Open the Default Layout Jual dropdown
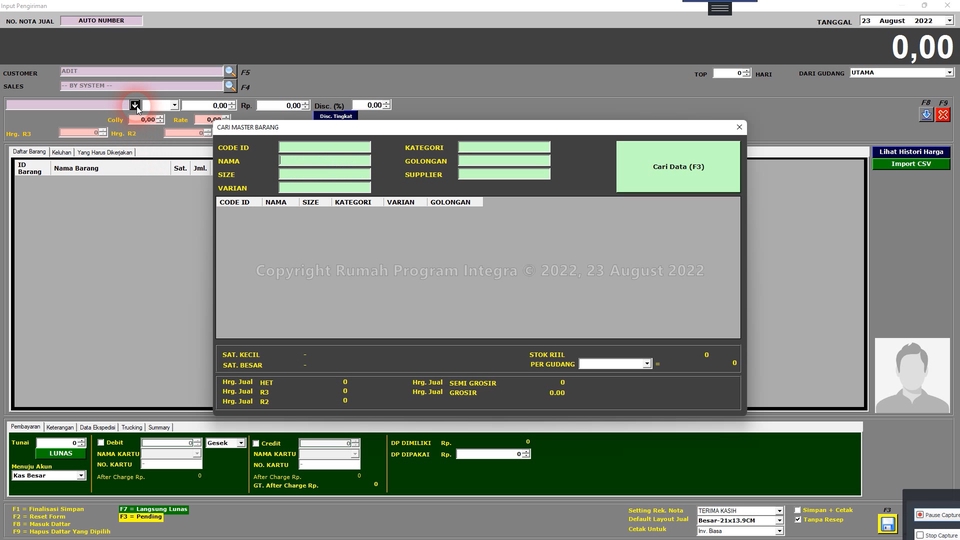Viewport: 960px width, 540px height. coord(779,520)
